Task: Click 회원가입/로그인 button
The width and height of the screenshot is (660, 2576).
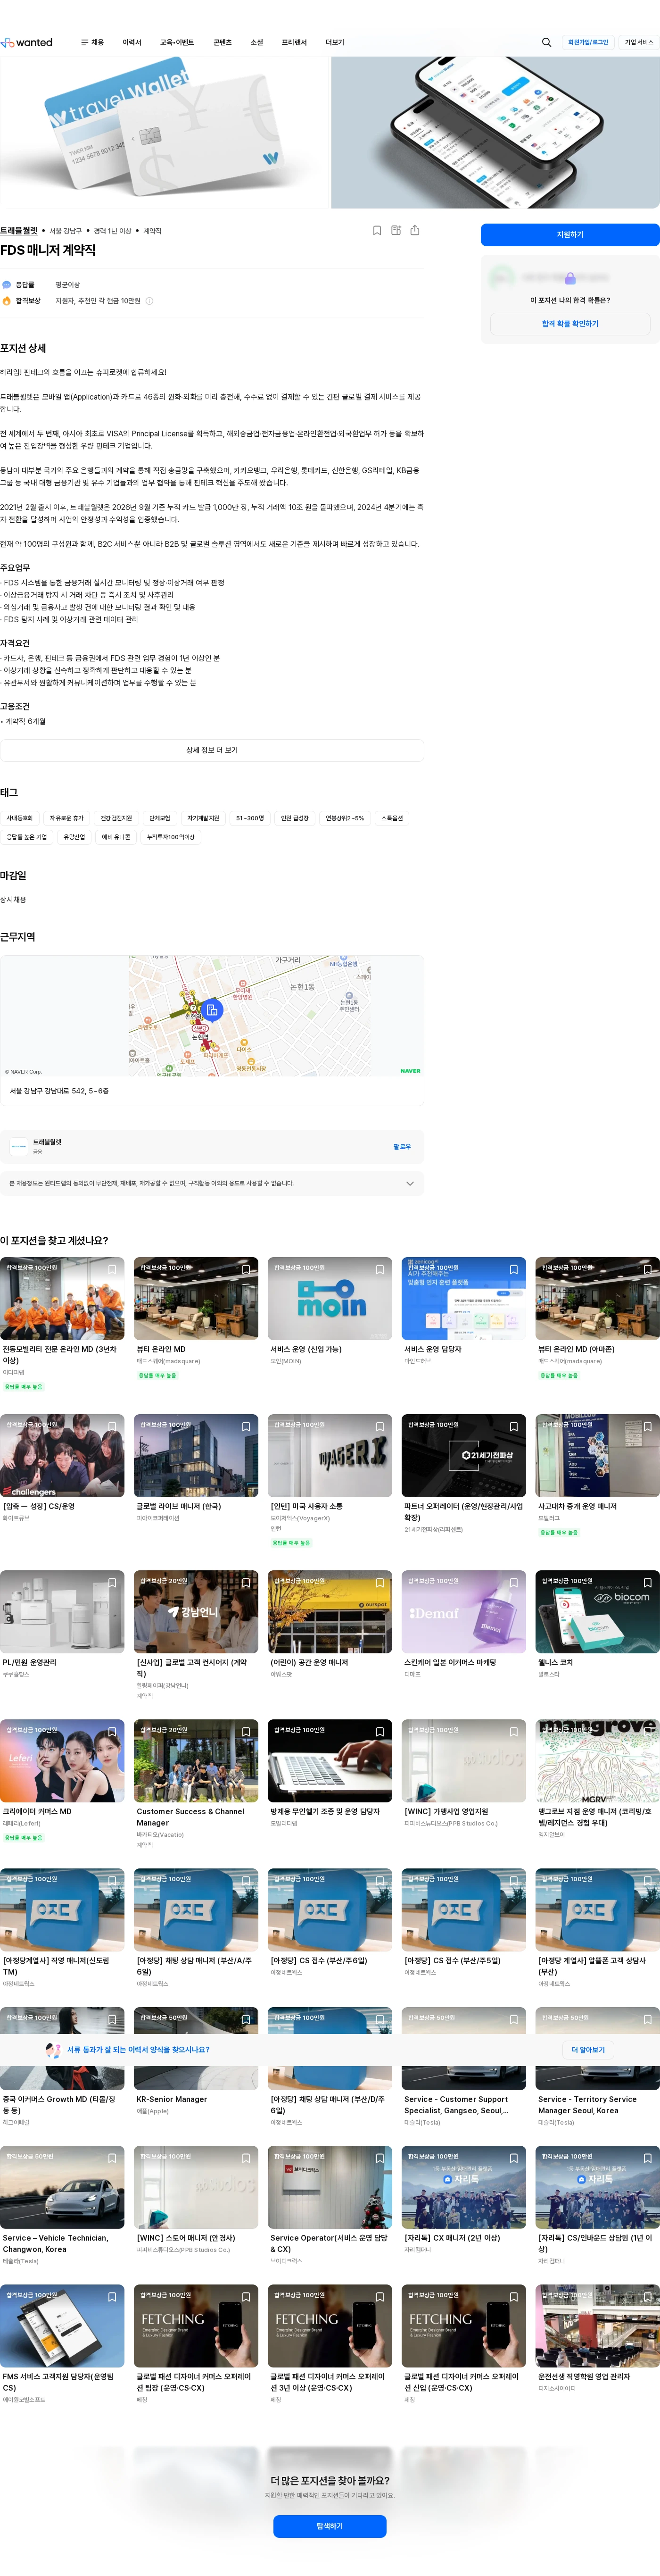Action: pyautogui.click(x=588, y=42)
